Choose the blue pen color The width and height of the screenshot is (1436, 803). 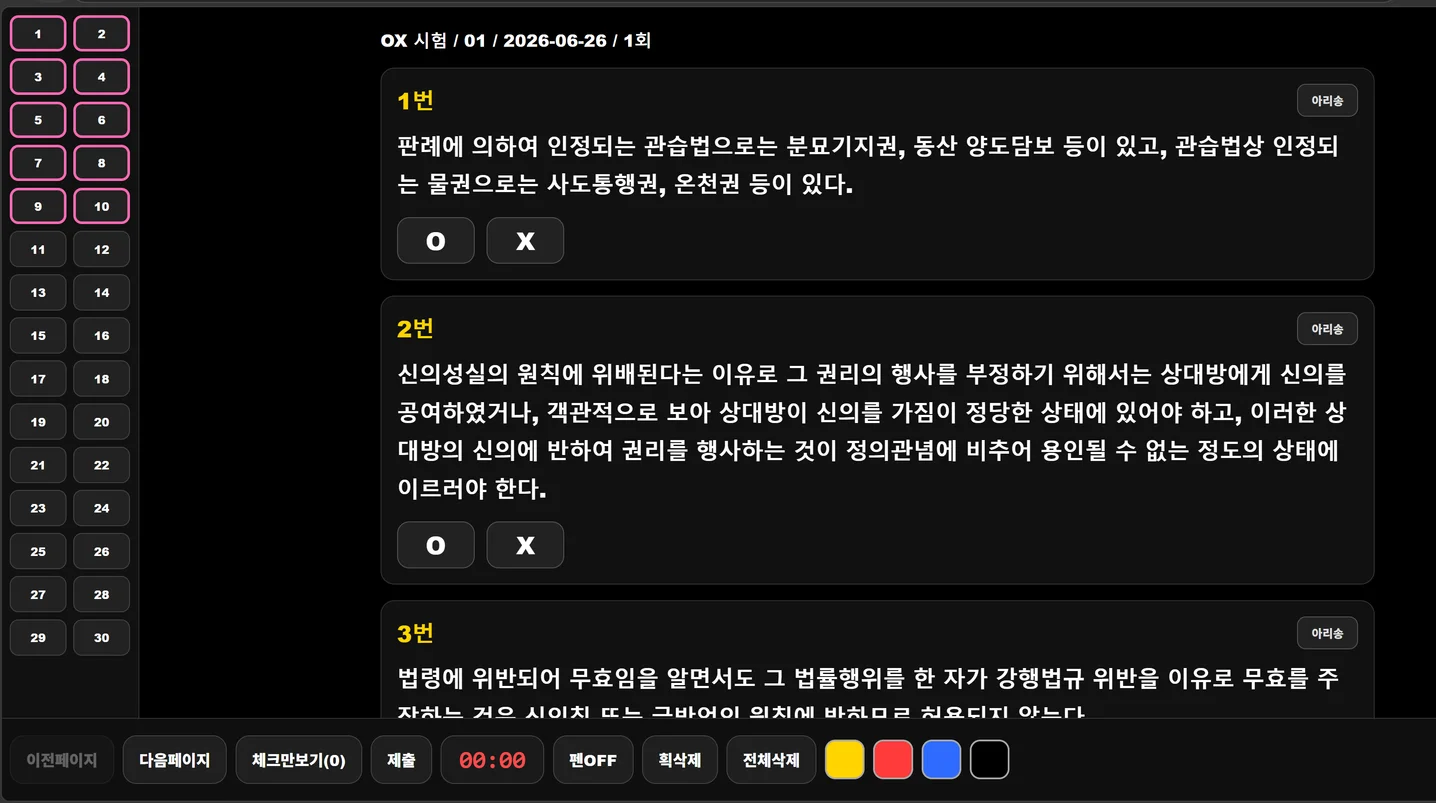pos(941,760)
